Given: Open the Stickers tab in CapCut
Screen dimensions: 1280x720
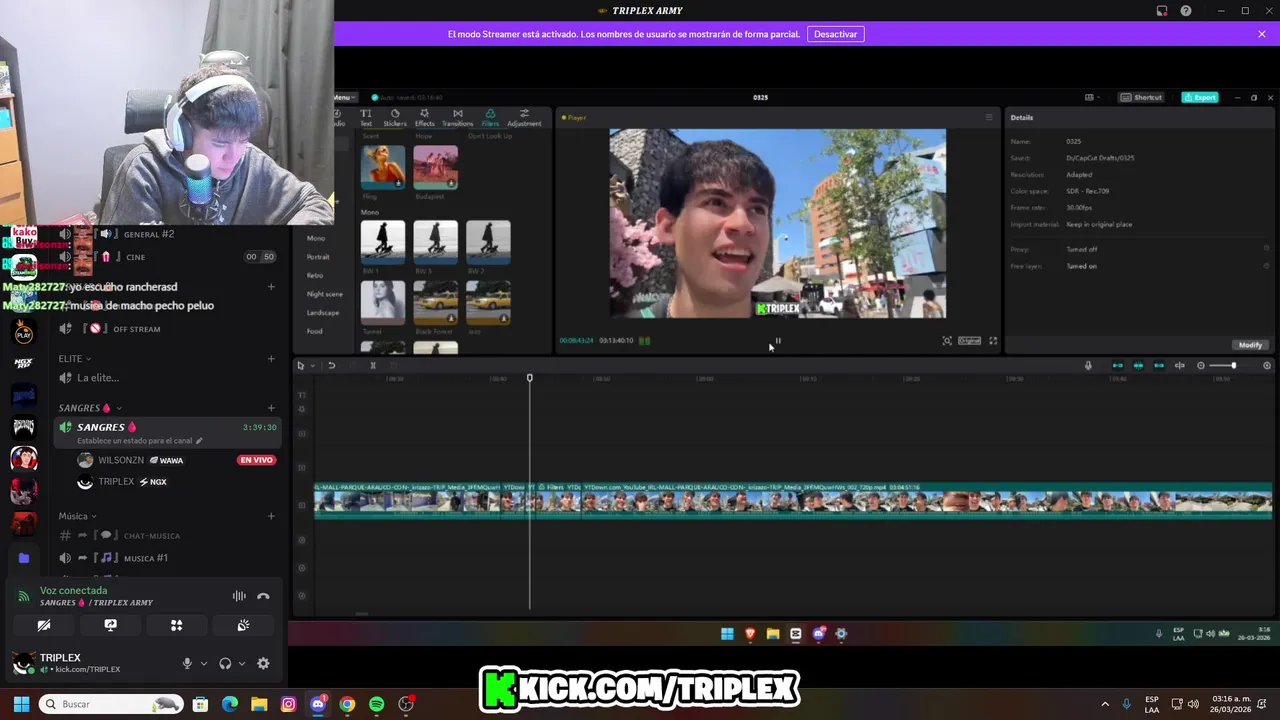Looking at the screenshot, I should (x=395, y=117).
